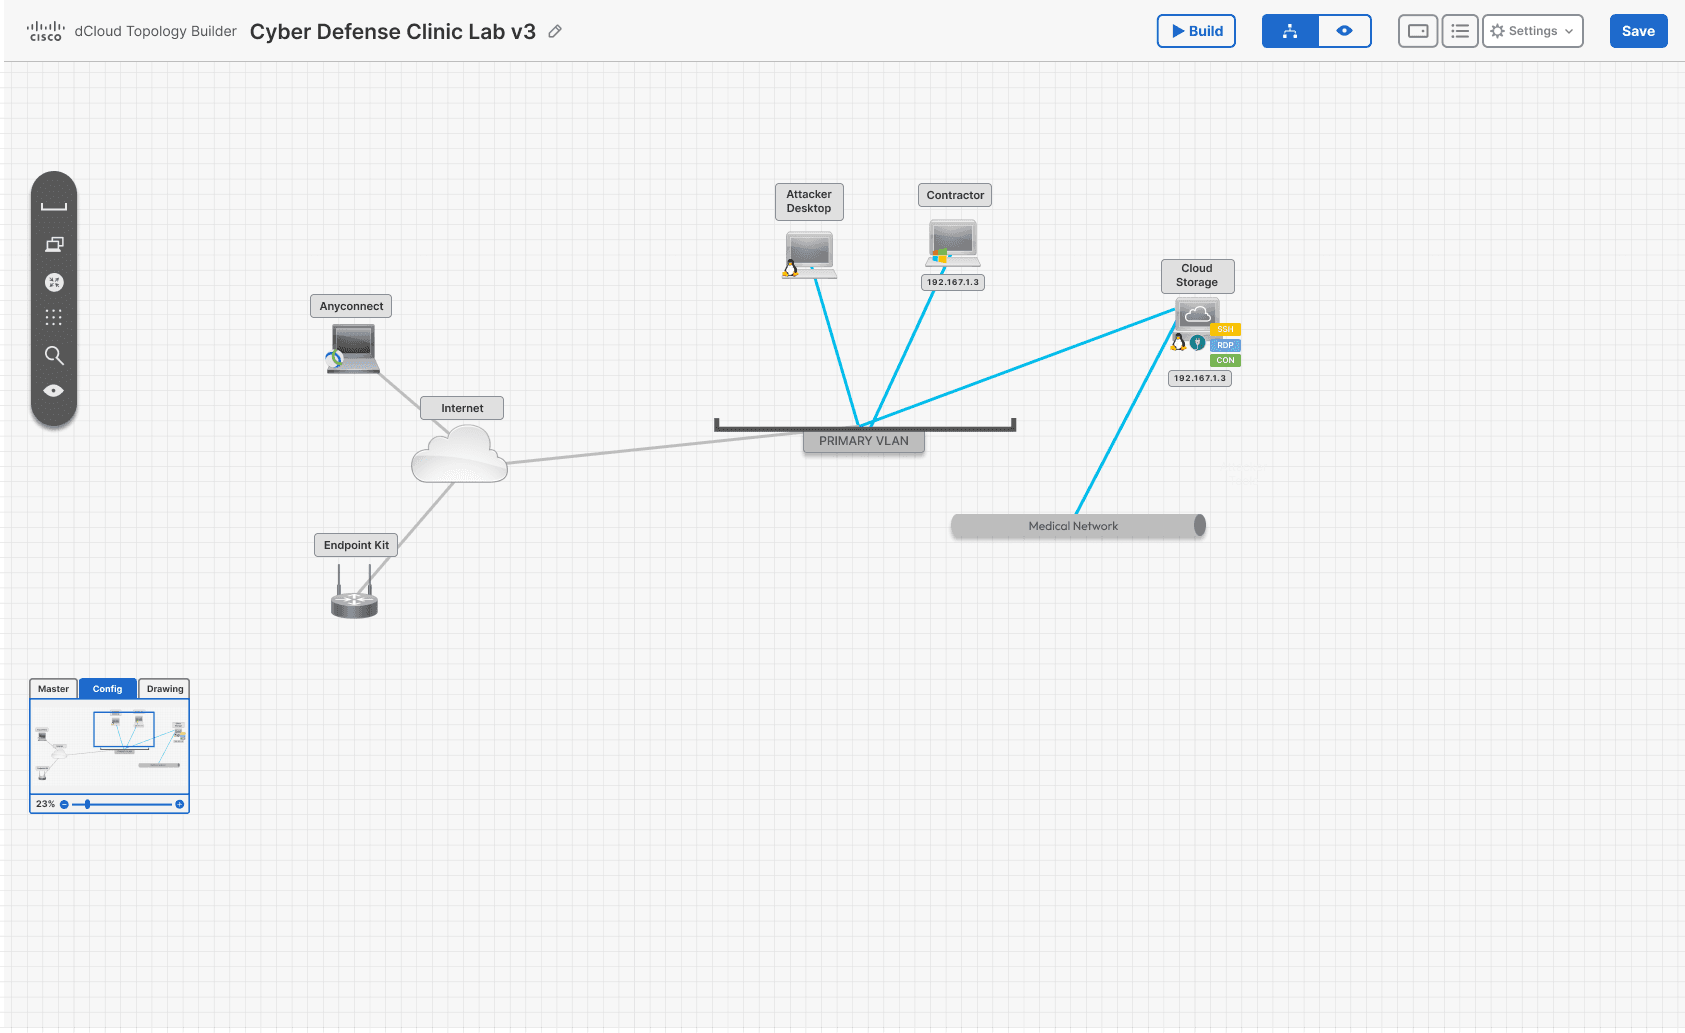
Task: Click the Internet label
Action: tap(462, 408)
